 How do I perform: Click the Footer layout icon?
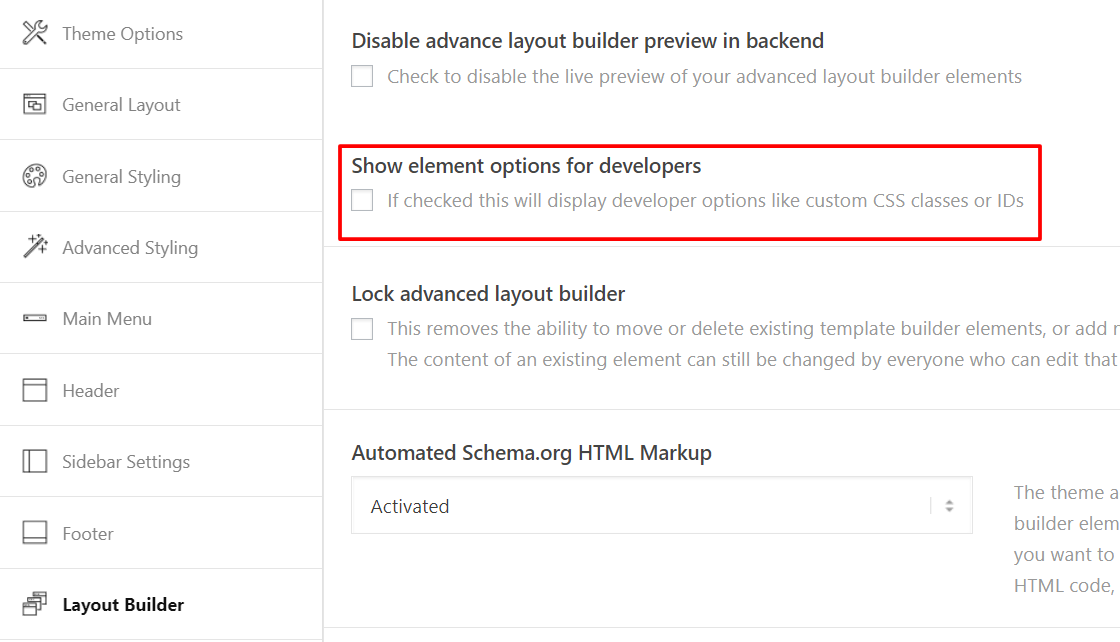pyautogui.click(x=35, y=533)
